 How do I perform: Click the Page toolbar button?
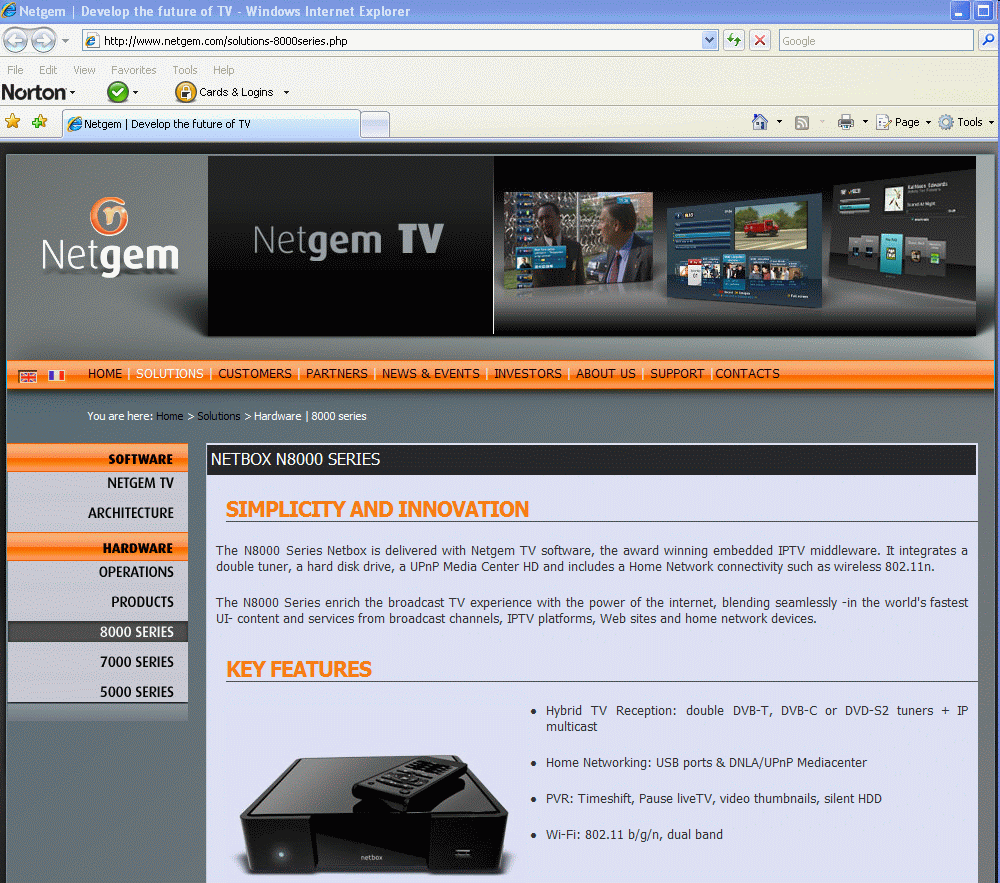point(898,122)
